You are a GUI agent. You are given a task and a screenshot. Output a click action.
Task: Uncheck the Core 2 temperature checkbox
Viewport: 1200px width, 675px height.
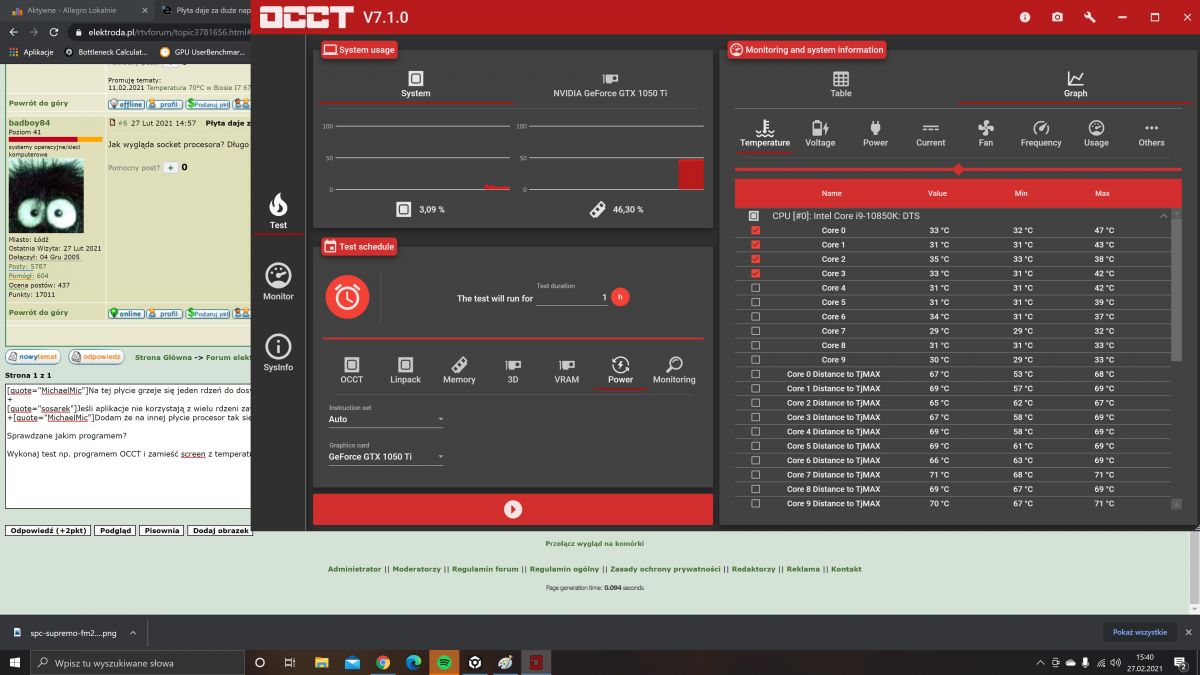pyautogui.click(x=755, y=259)
